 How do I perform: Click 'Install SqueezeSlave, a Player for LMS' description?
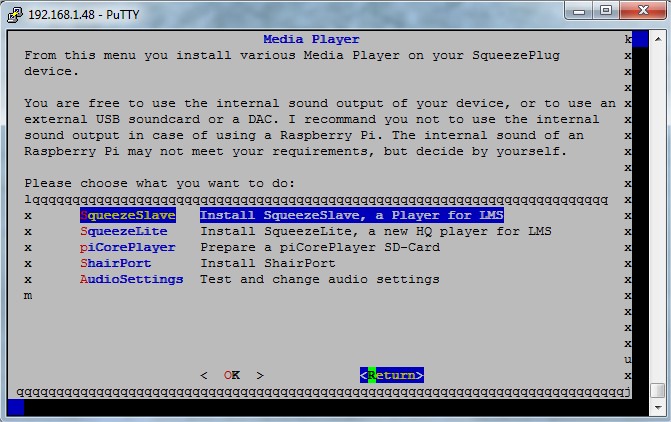[352, 215]
